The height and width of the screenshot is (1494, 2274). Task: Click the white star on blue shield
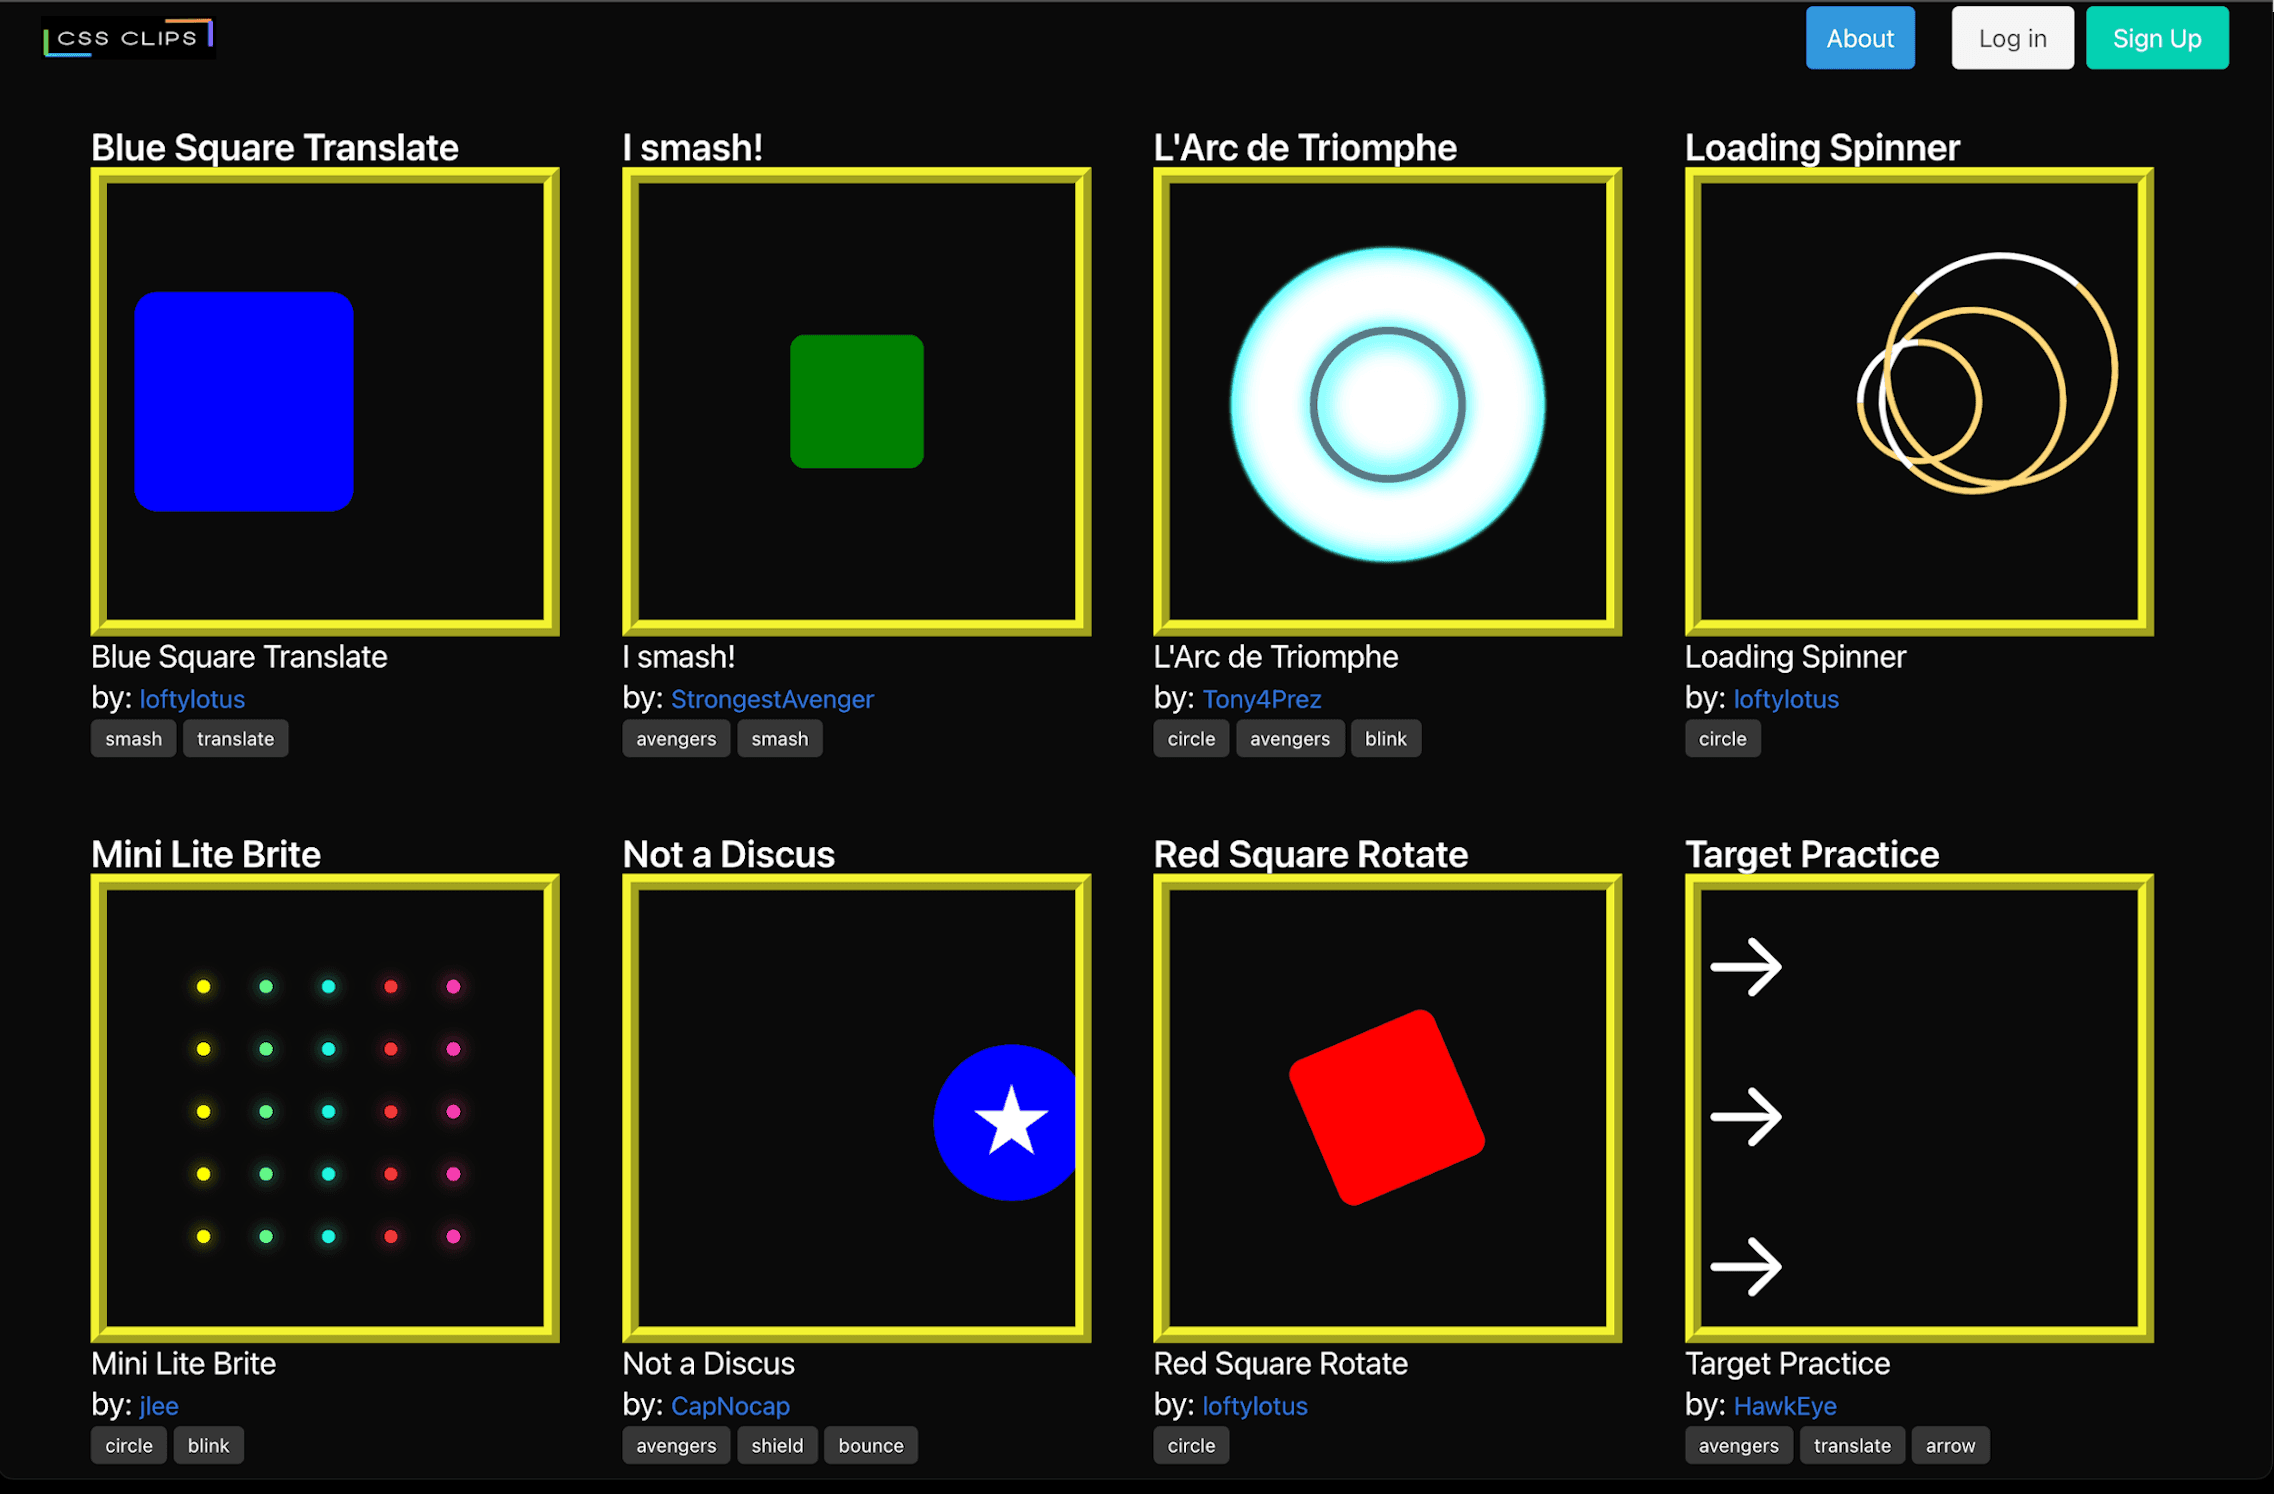(x=1010, y=1120)
